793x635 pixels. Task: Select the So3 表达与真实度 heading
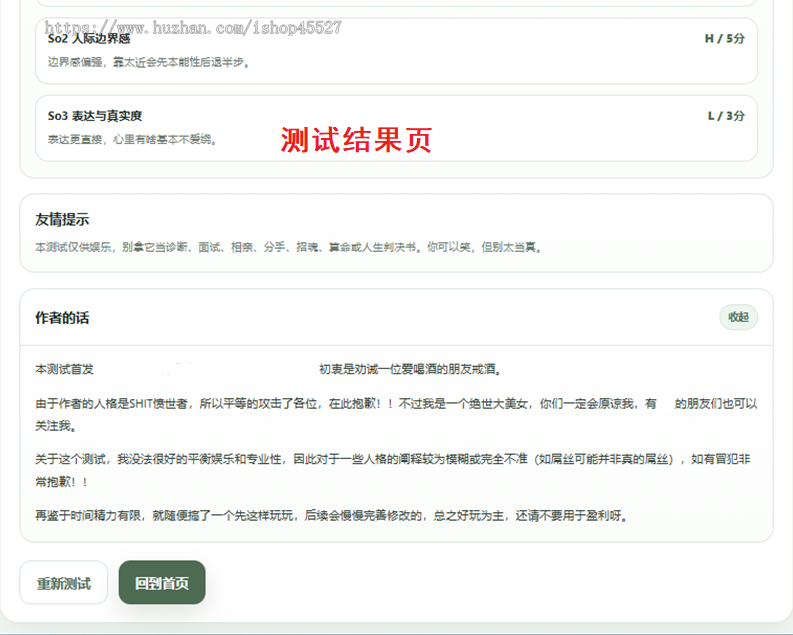[95, 116]
